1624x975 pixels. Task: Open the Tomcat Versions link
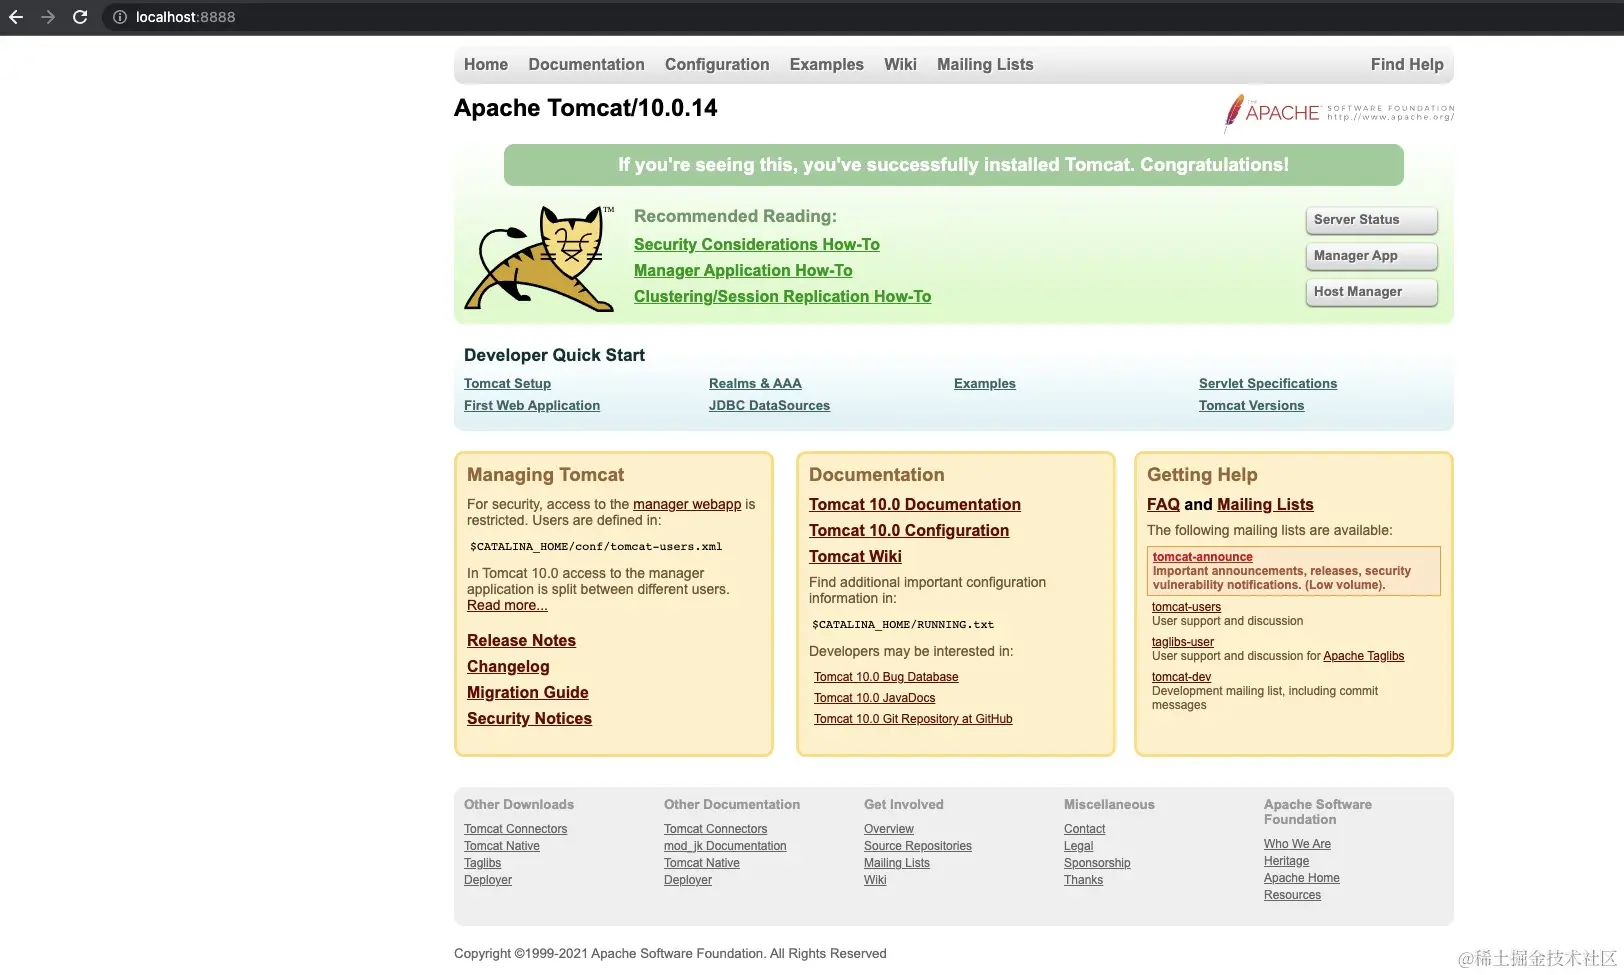1251,405
